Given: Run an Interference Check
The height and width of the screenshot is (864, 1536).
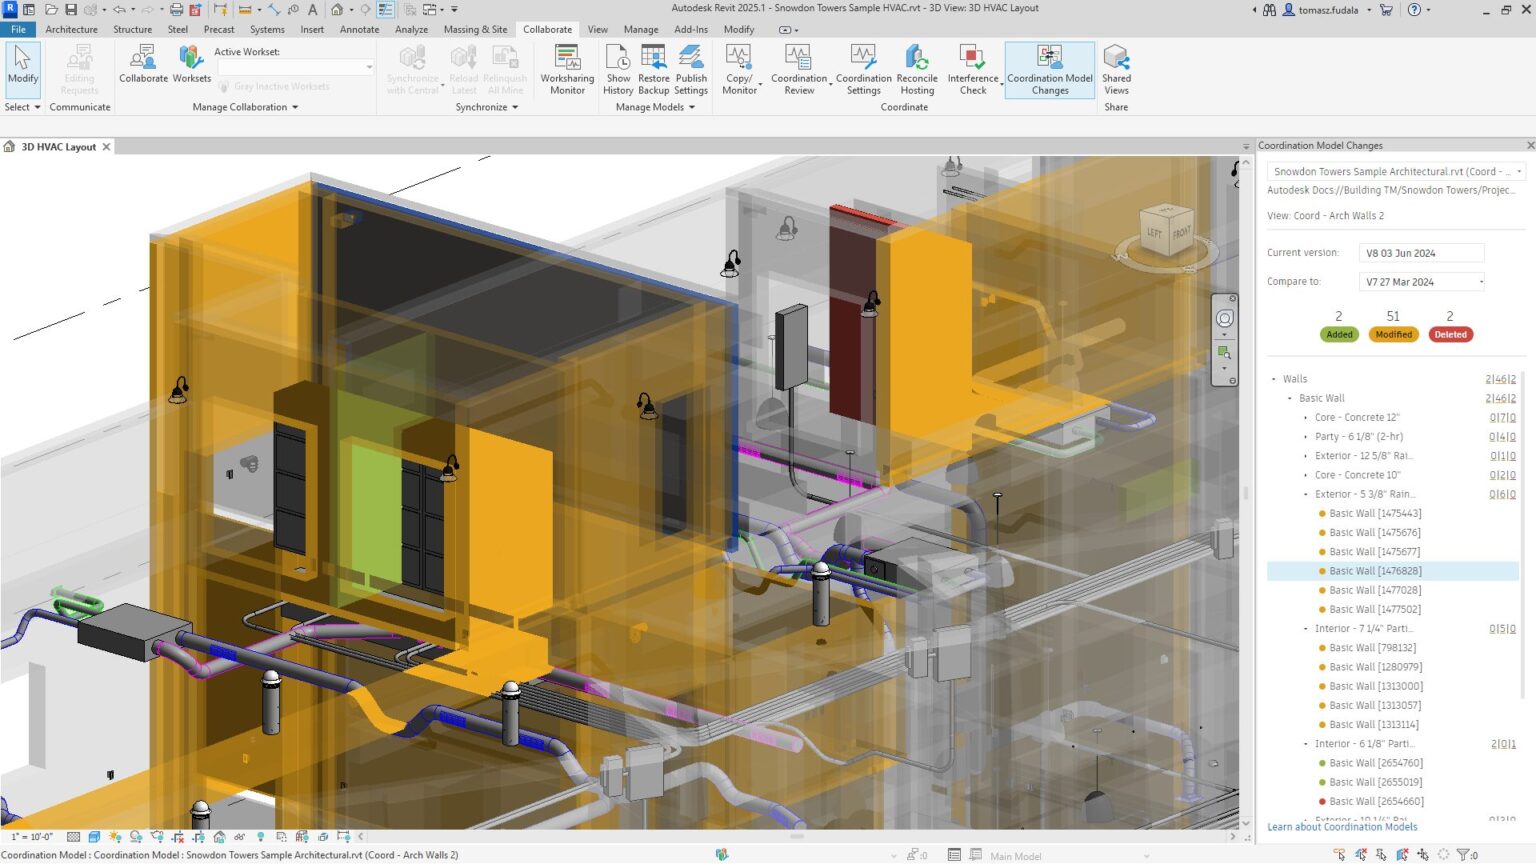Looking at the screenshot, I should (x=972, y=68).
